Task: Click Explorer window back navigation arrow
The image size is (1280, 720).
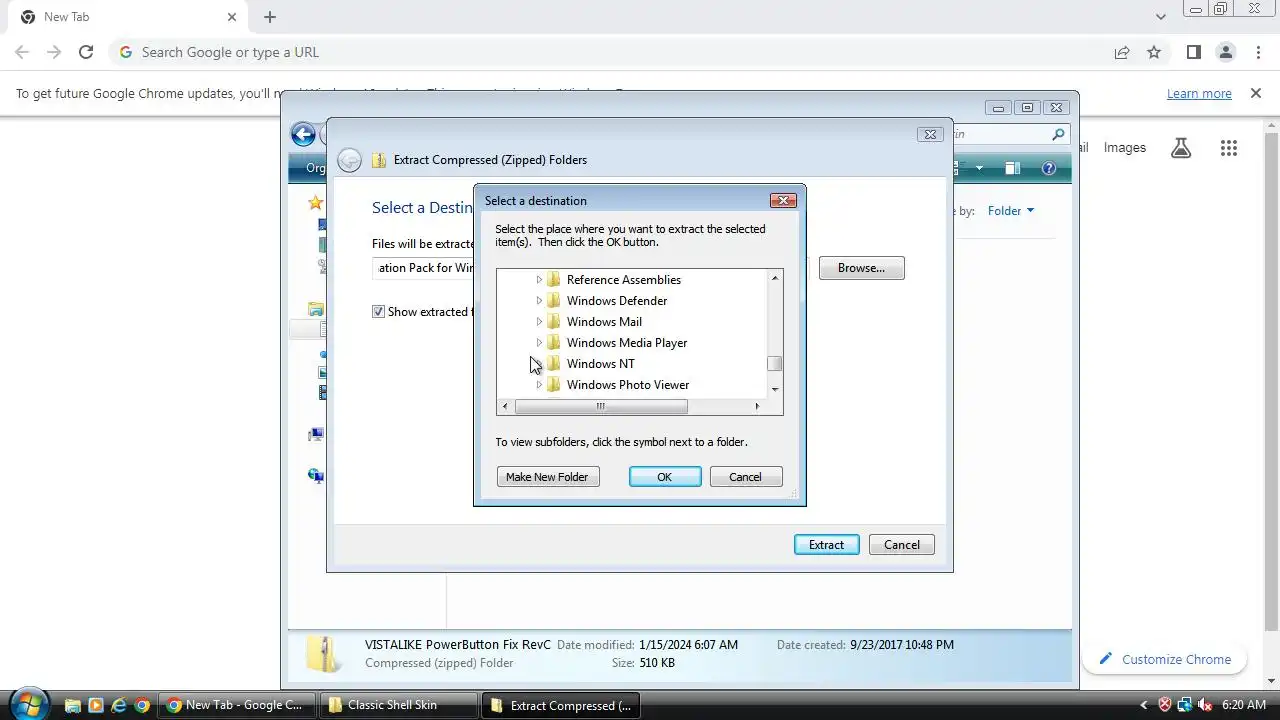Action: [303, 134]
